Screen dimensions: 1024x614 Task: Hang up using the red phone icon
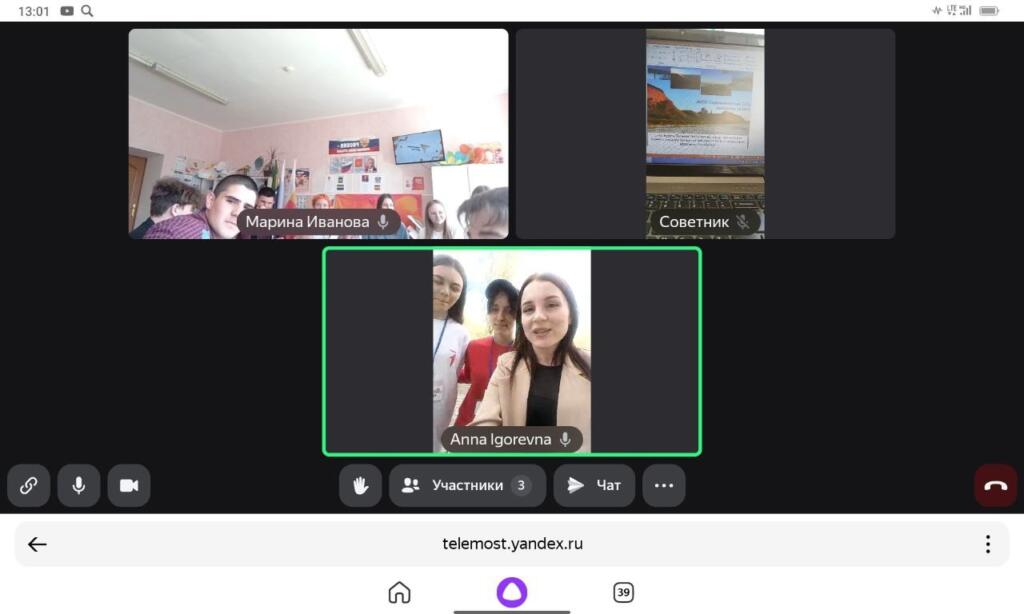995,485
